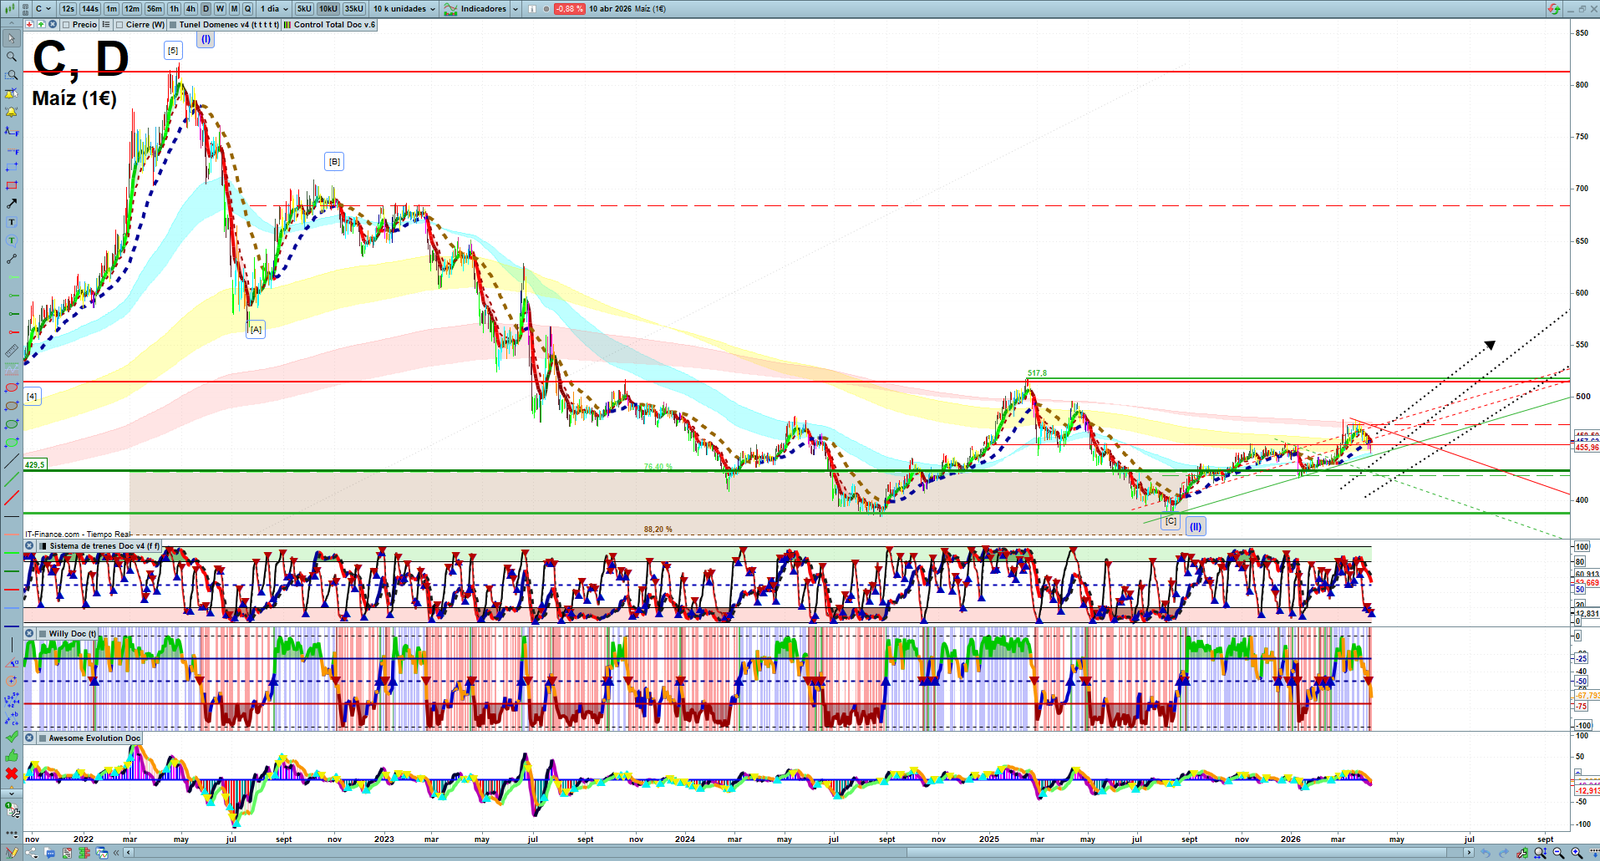Click the horizontal scrollbar at bottom

click(800, 853)
